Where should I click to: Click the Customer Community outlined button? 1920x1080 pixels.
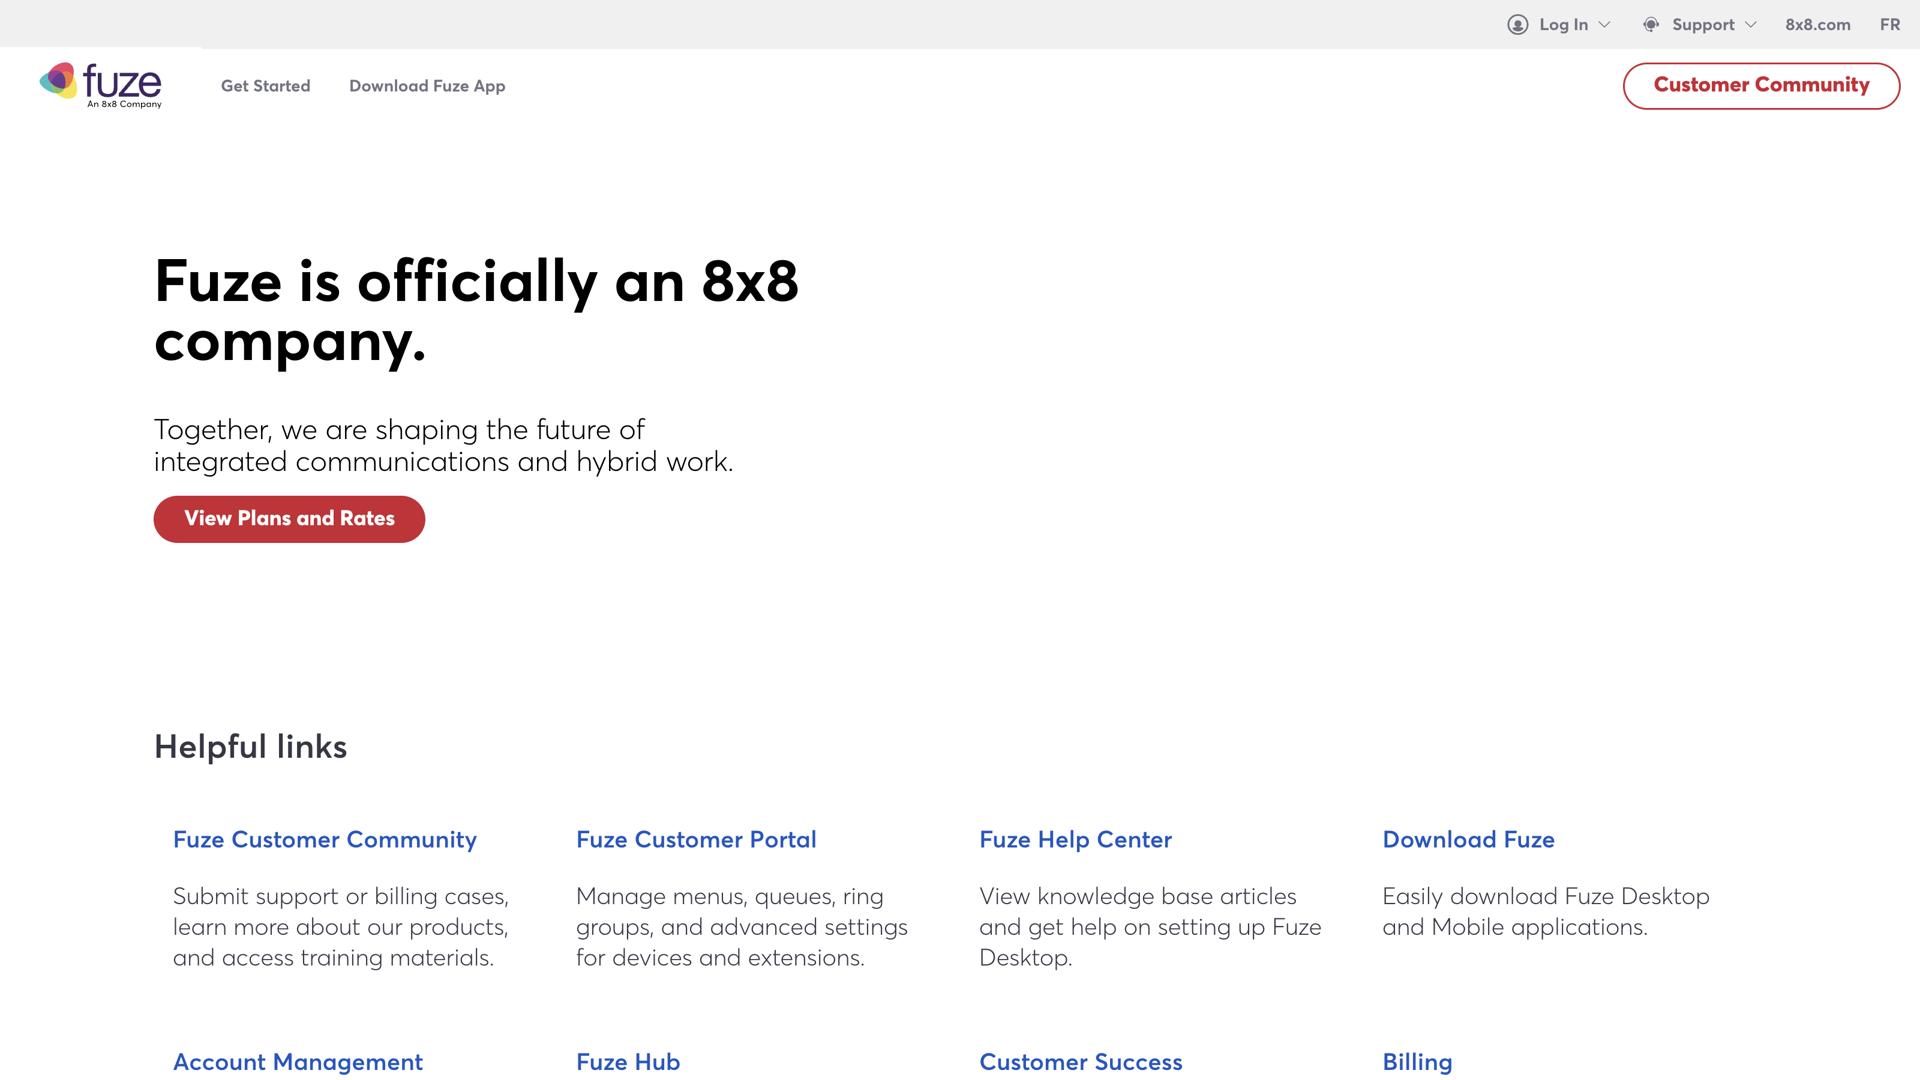pyautogui.click(x=1761, y=85)
